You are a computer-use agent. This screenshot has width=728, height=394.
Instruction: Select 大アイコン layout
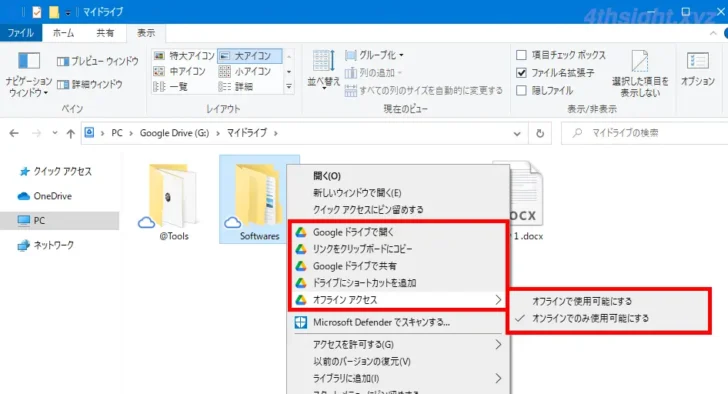(x=249, y=56)
